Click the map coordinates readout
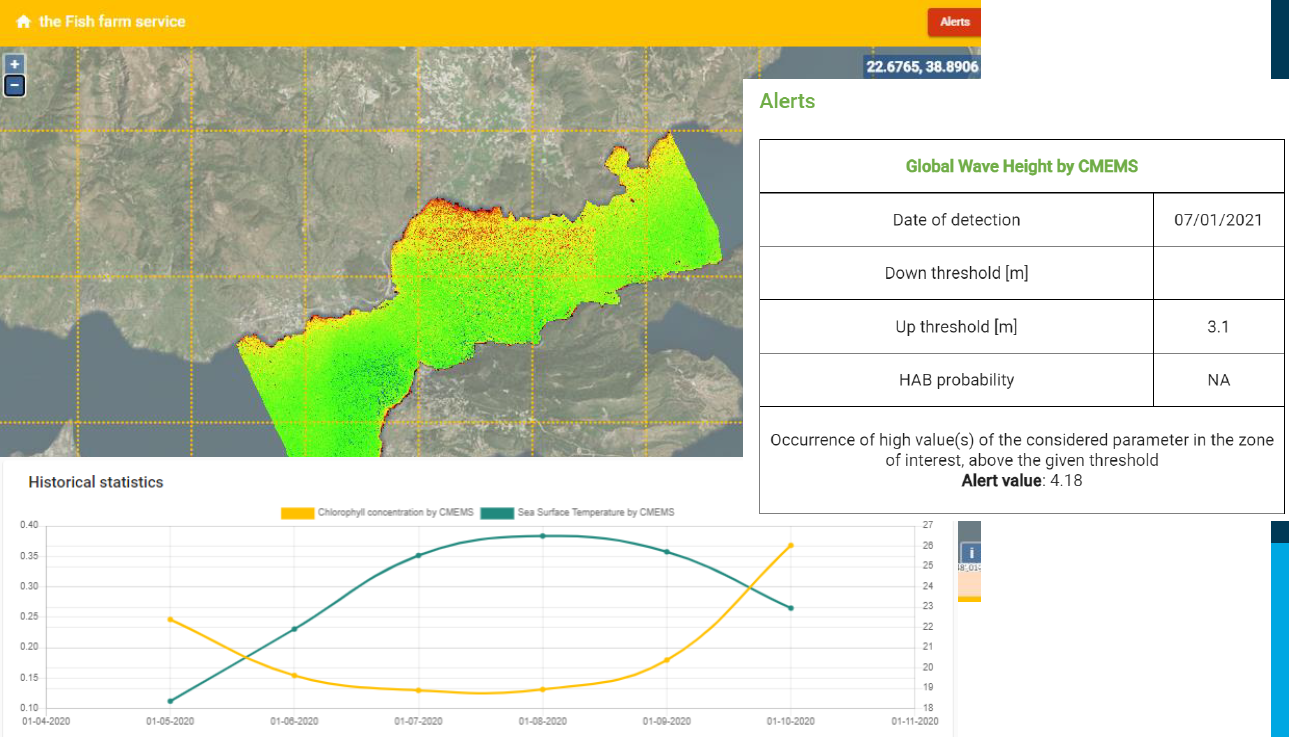Viewport: 1289px width, 737px height. coord(922,68)
